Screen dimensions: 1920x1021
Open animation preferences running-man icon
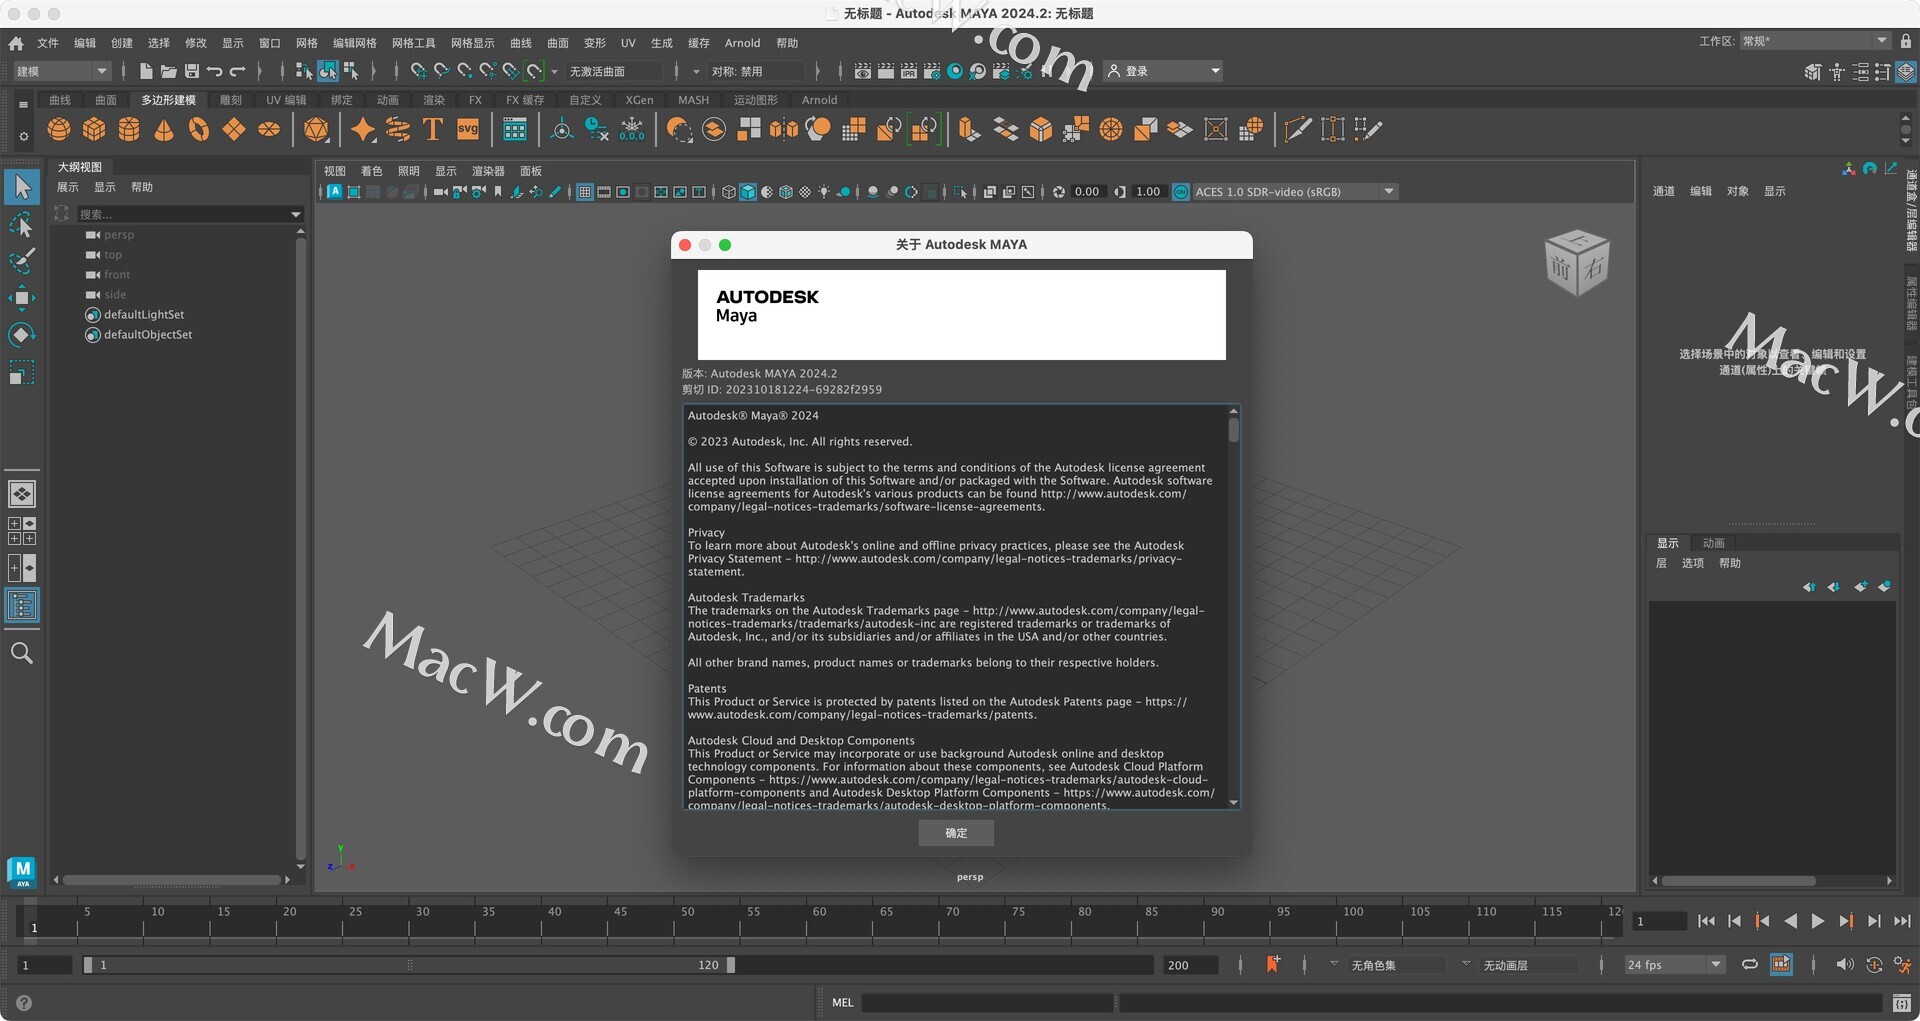pos(1902,964)
